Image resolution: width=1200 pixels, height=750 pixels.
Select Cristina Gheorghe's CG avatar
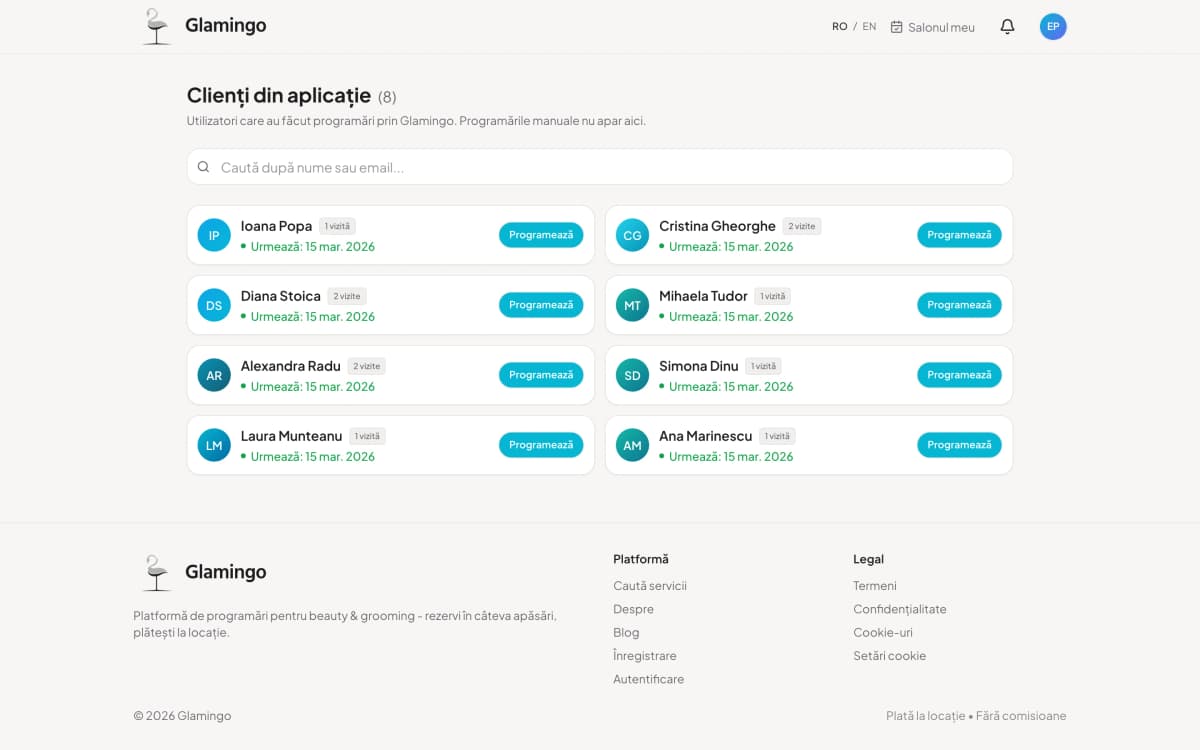[632, 235]
